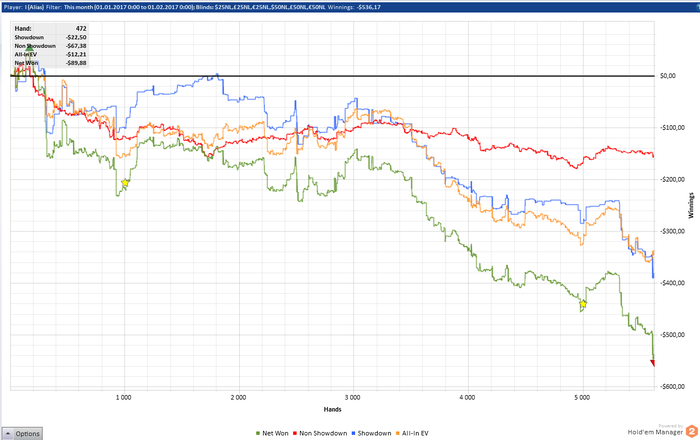
Task: Click the Hand value 472 in tooltip
Action: click(x=81, y=28)
